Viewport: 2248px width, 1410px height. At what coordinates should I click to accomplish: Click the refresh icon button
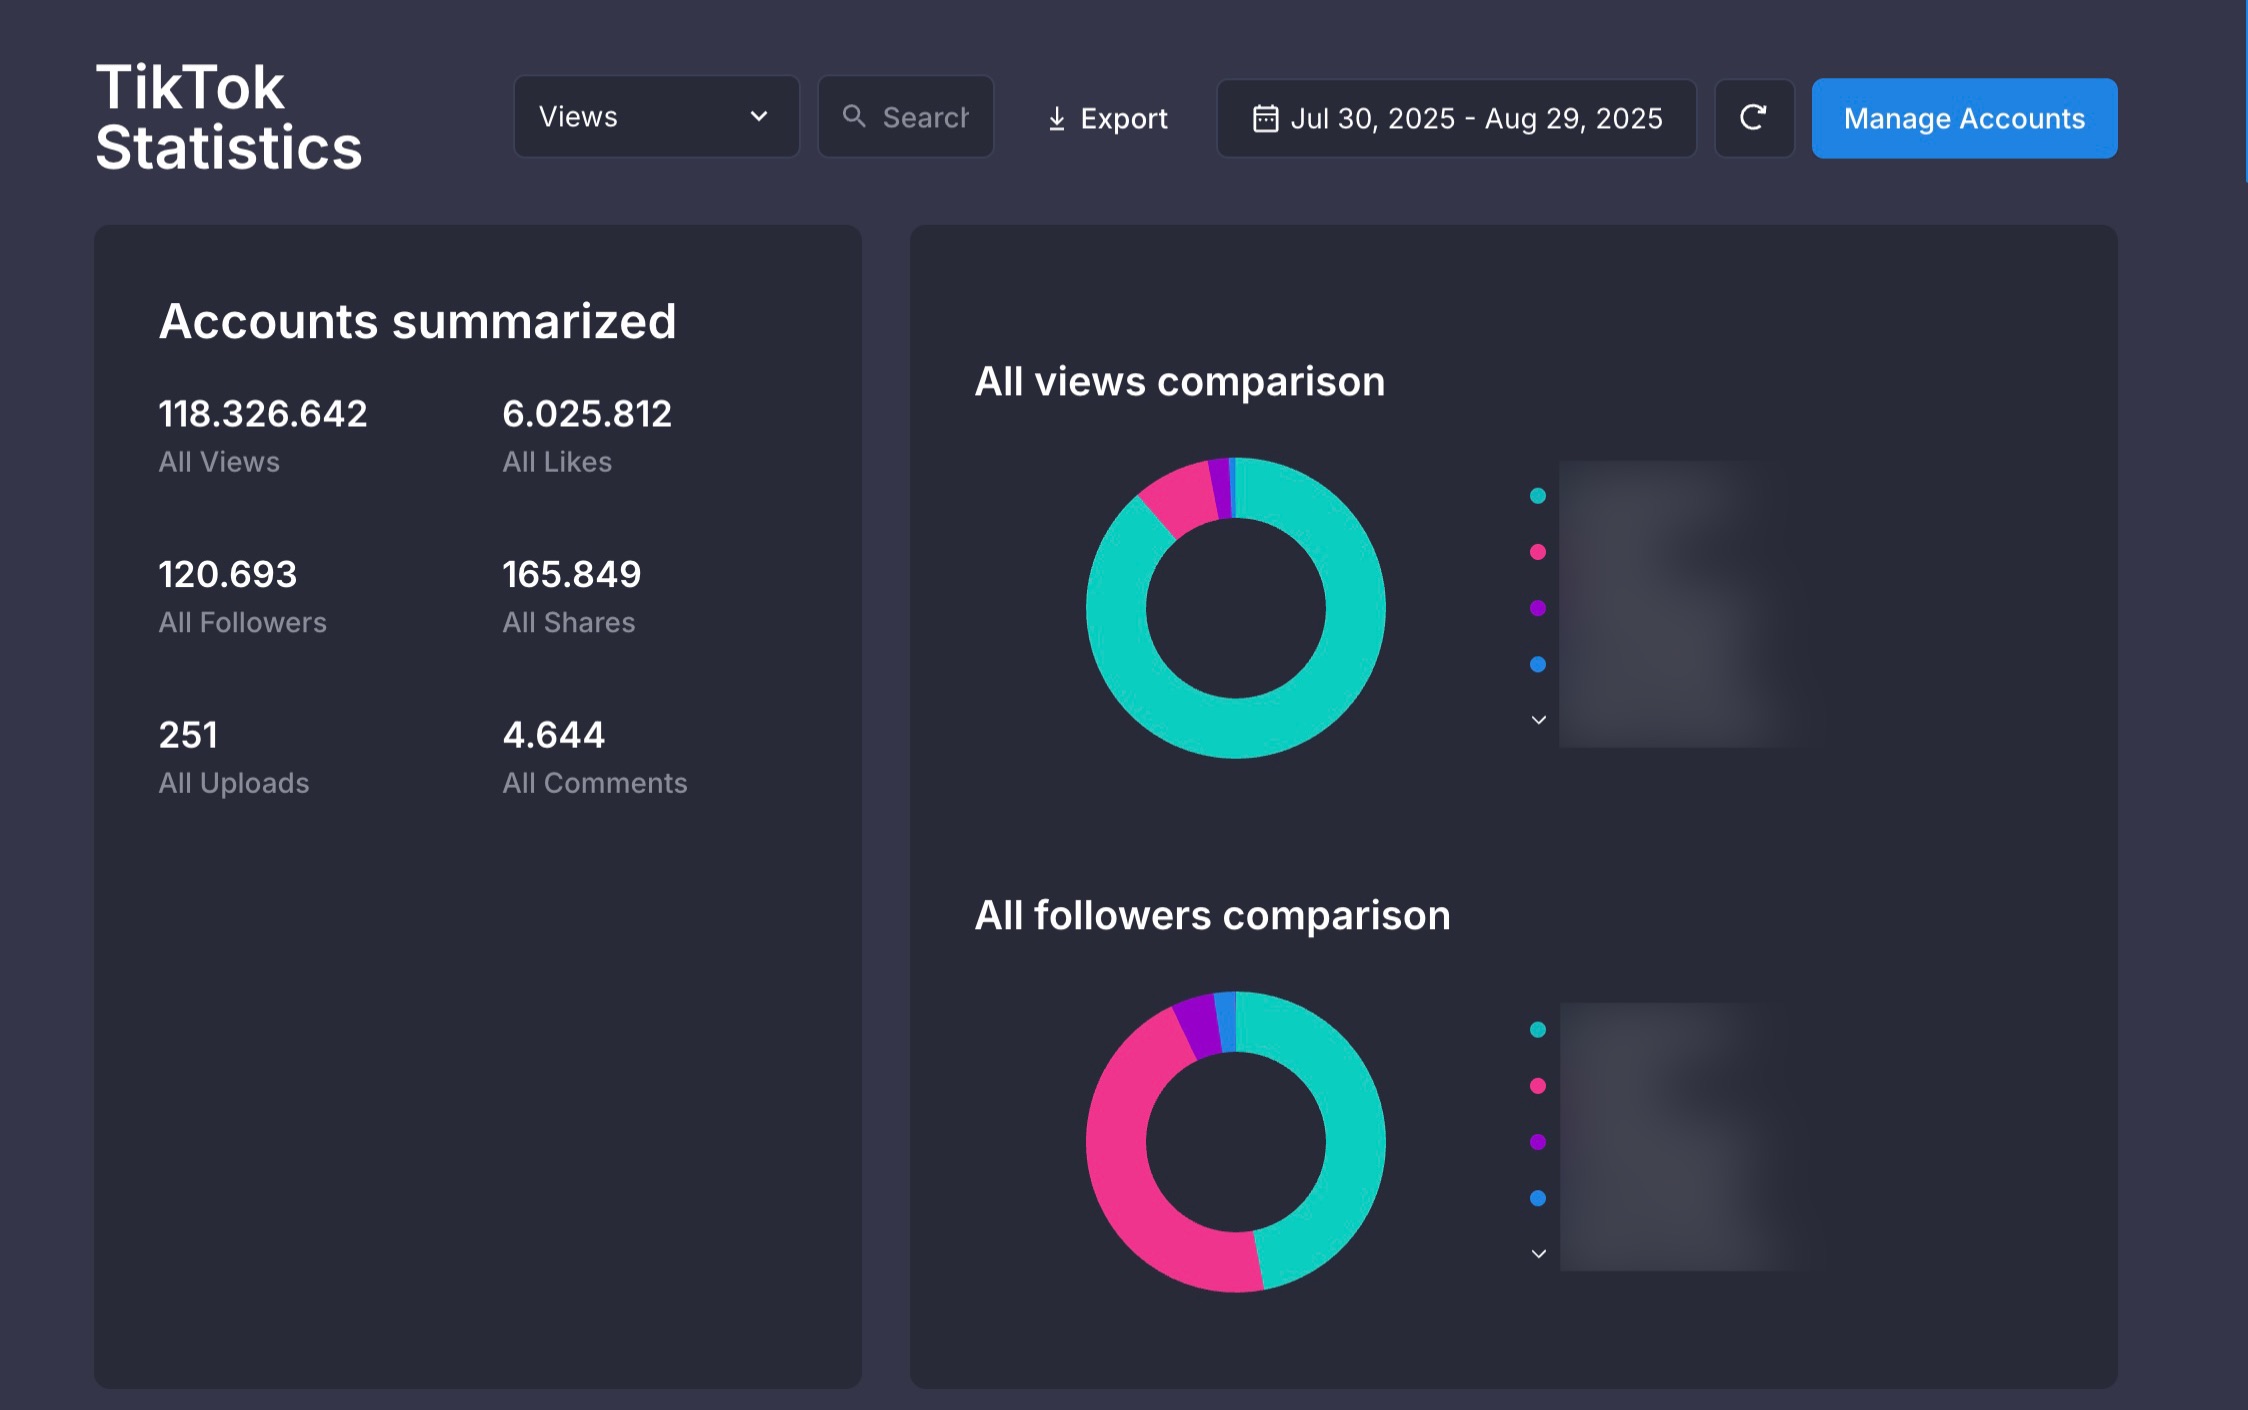[1754, 118]
